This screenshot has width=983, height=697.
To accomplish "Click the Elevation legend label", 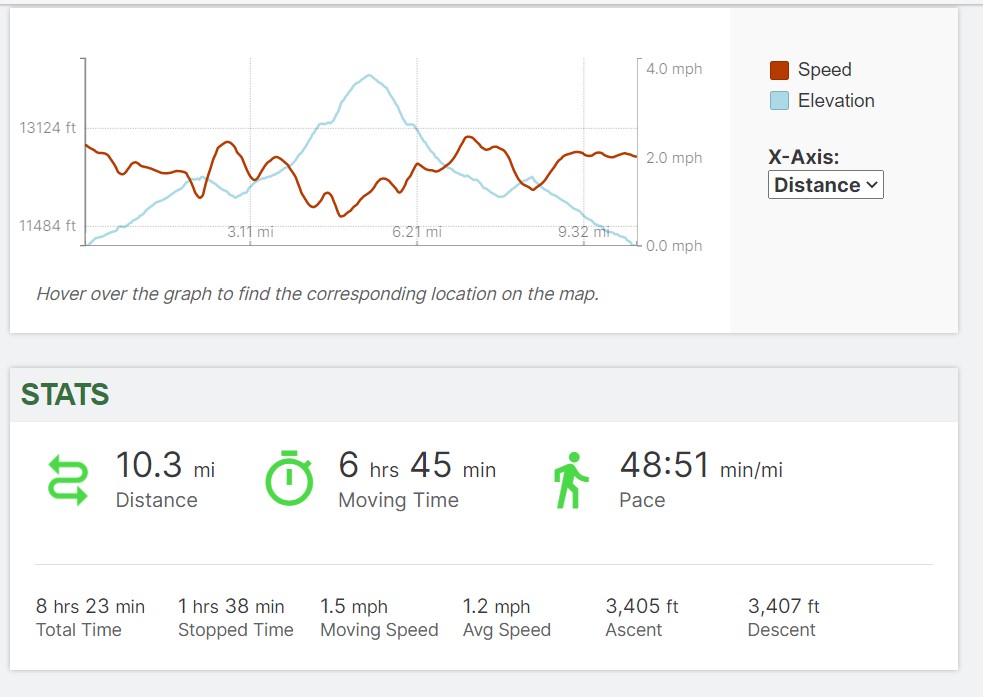I will point(836,101).
